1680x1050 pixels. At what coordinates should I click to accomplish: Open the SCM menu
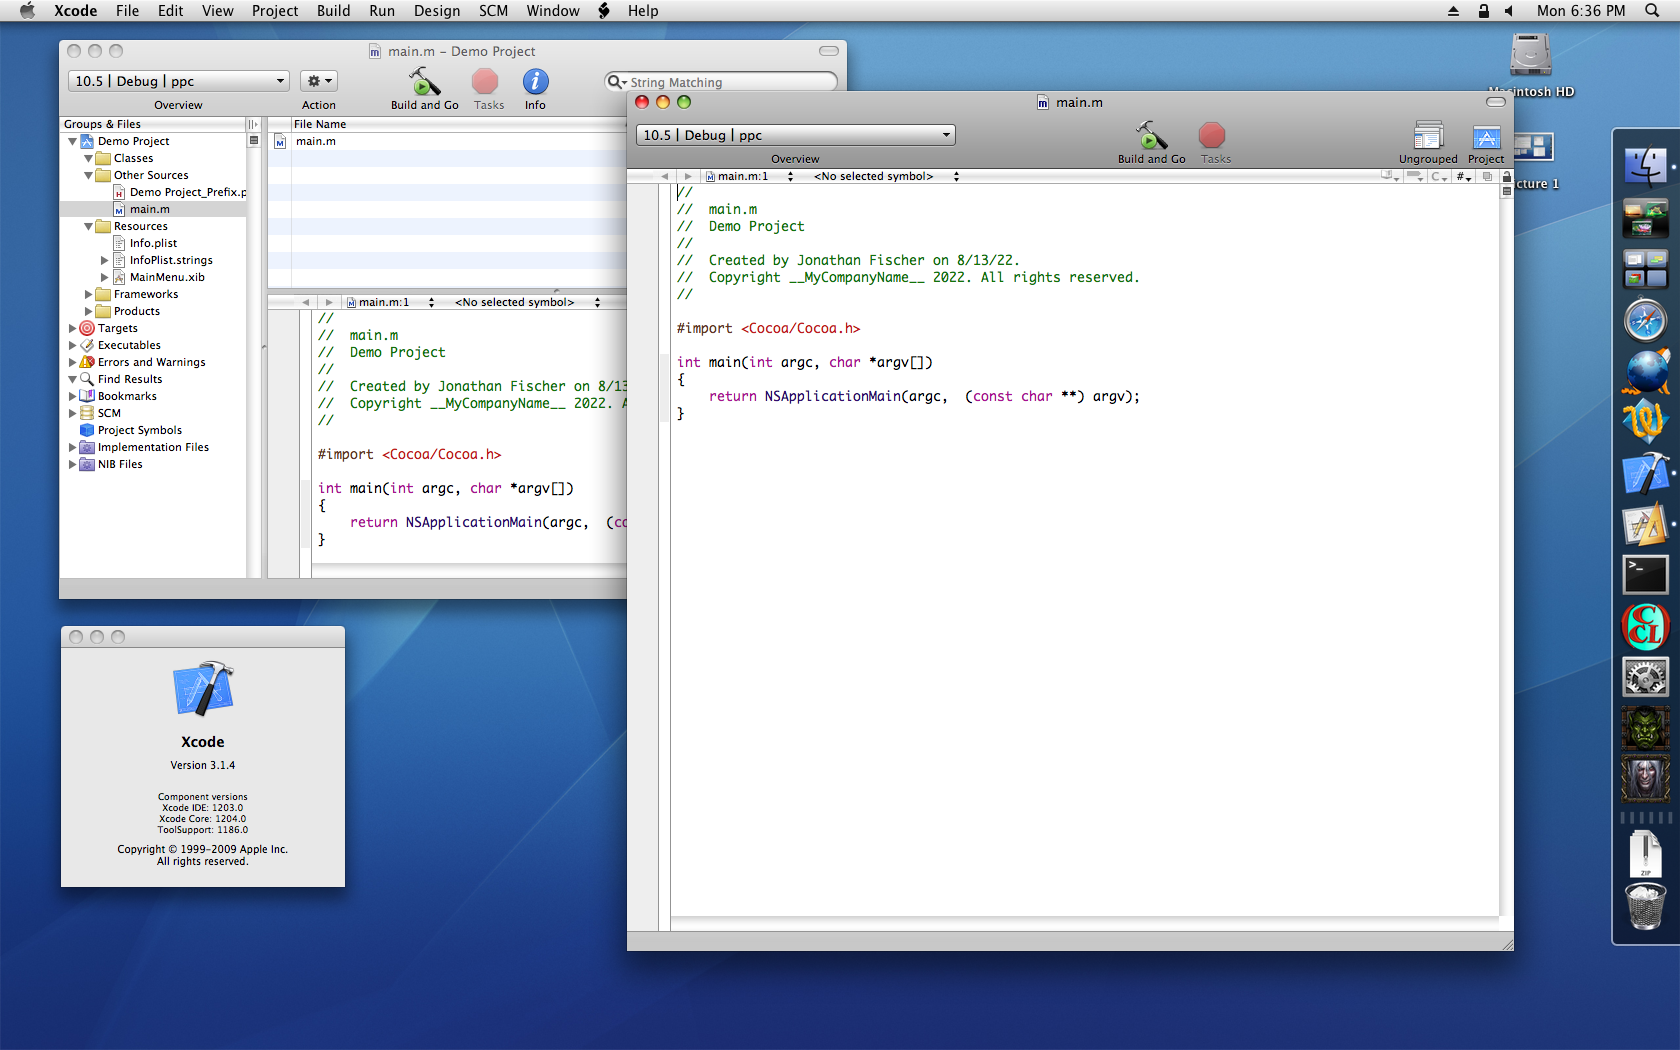point(493,11)
